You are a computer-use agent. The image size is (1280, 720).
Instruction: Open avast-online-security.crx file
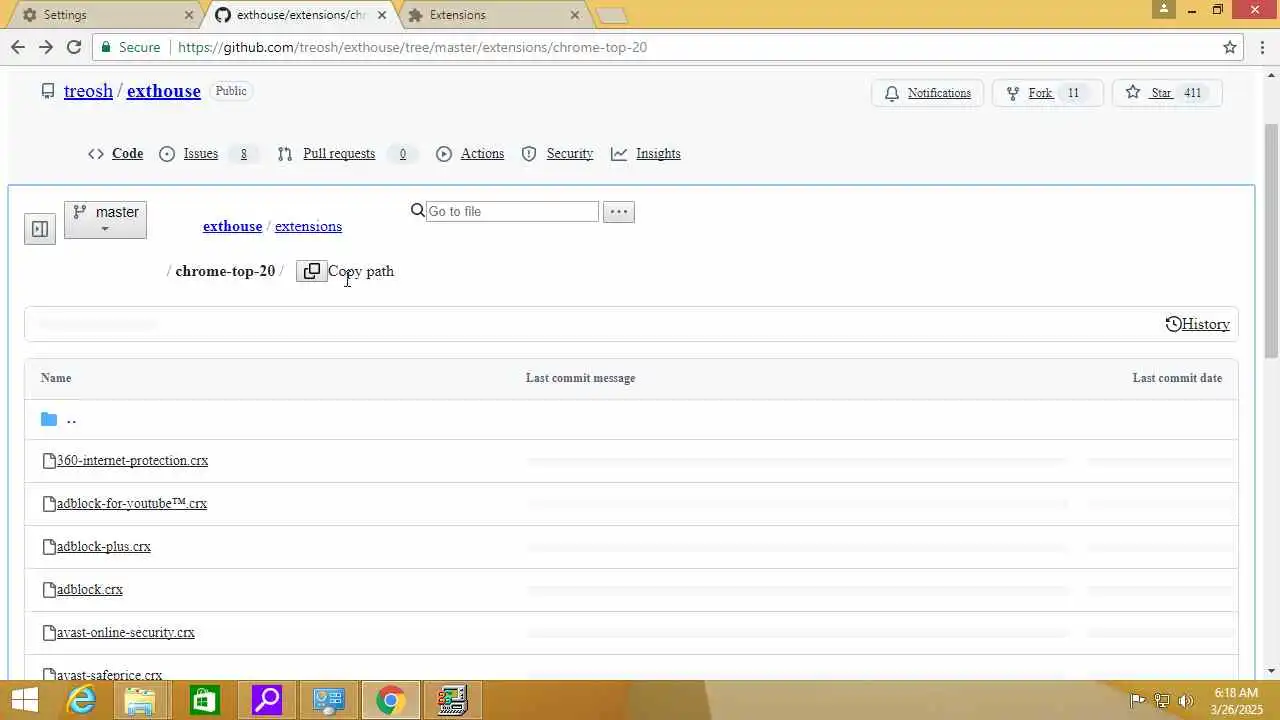pyautogui.click(x=126, y=633)
